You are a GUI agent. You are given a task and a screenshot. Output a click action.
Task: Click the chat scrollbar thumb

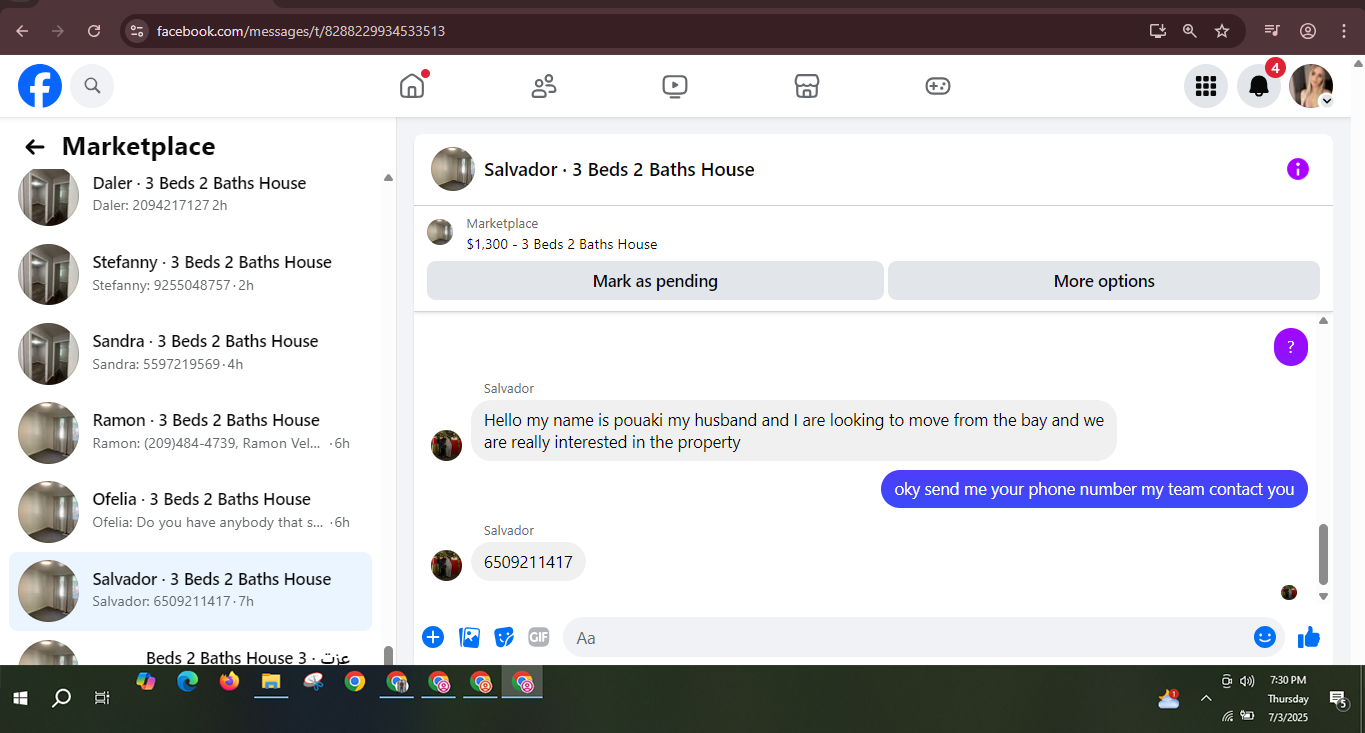coord(1323,554)
